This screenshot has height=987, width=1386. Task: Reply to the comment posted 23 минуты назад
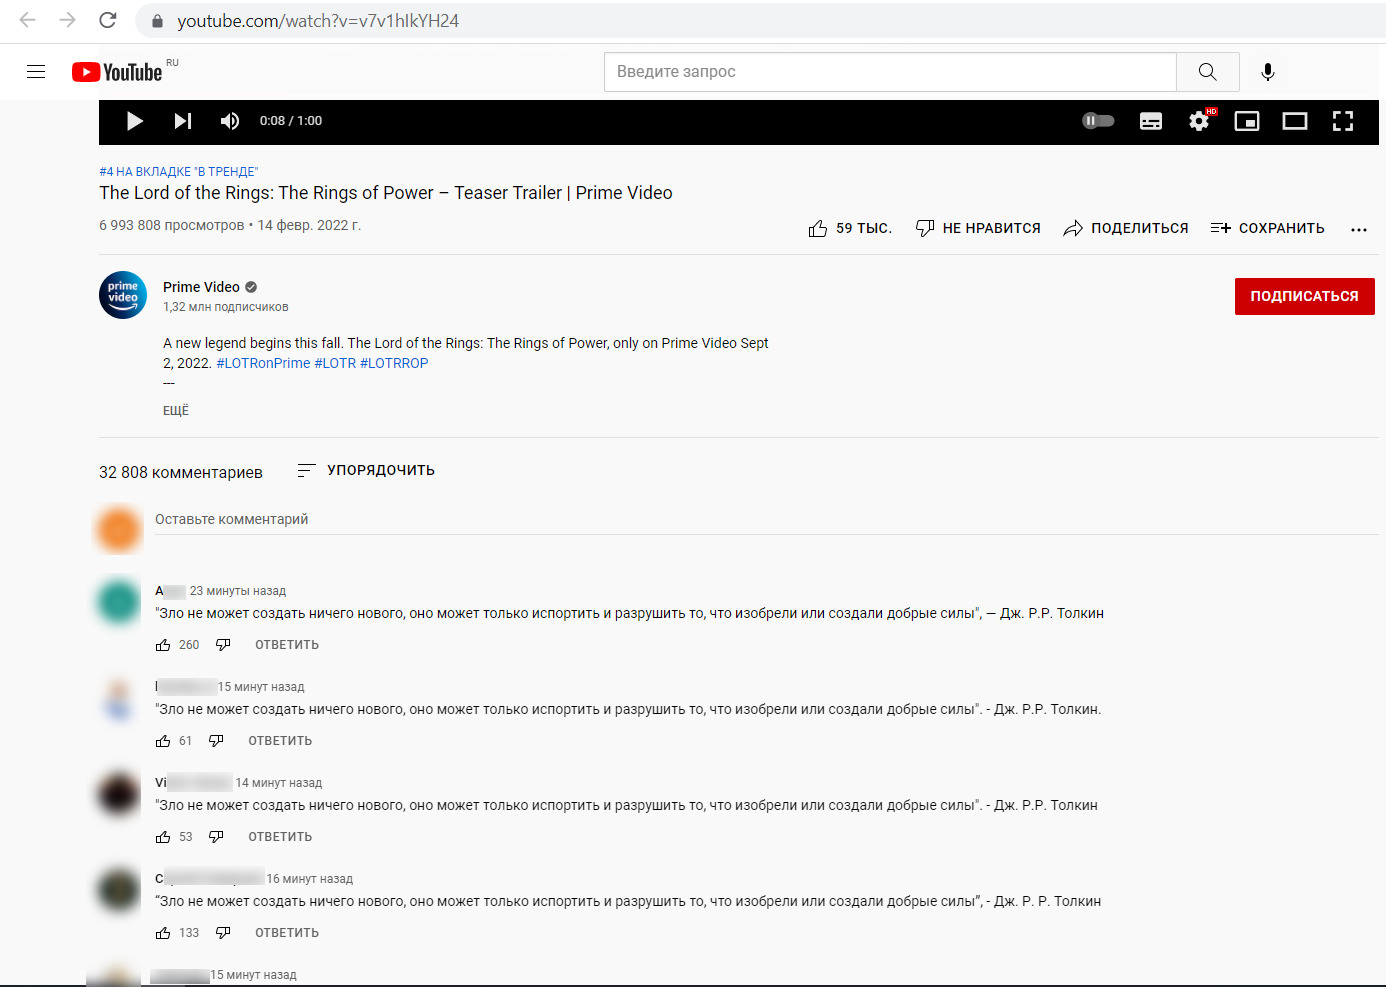pyautogui.click(x=287, y=645)
